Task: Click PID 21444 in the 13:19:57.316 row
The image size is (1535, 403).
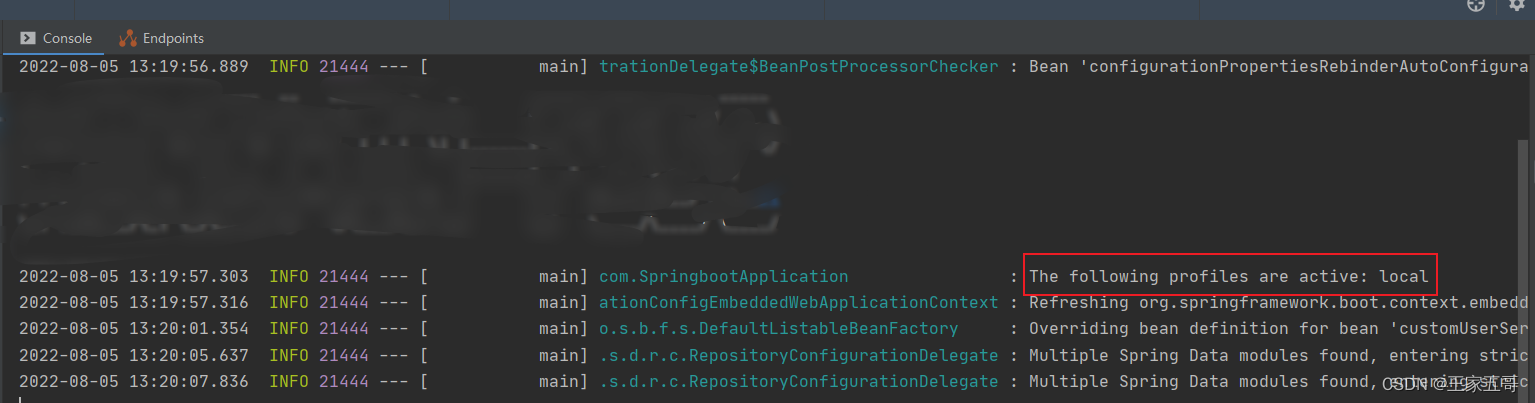Action: pos(344,302)
